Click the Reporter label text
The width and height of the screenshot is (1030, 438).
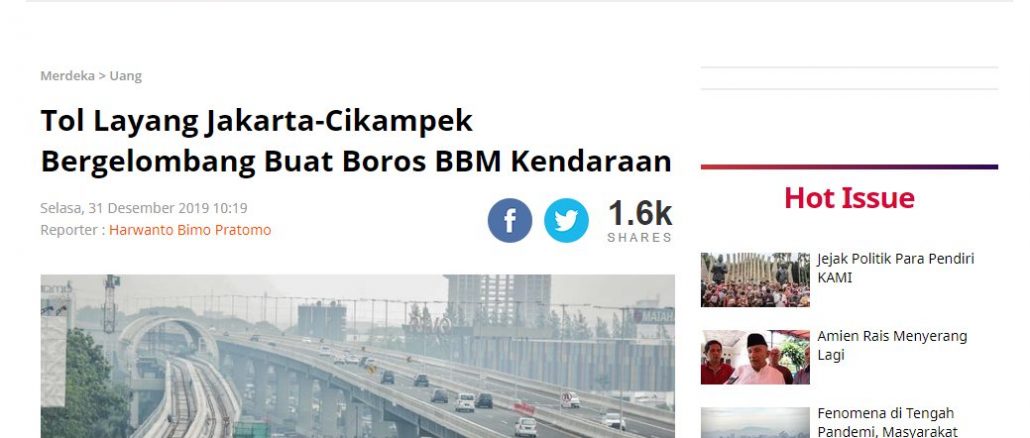pyautogui.click(x=72, y=230)
